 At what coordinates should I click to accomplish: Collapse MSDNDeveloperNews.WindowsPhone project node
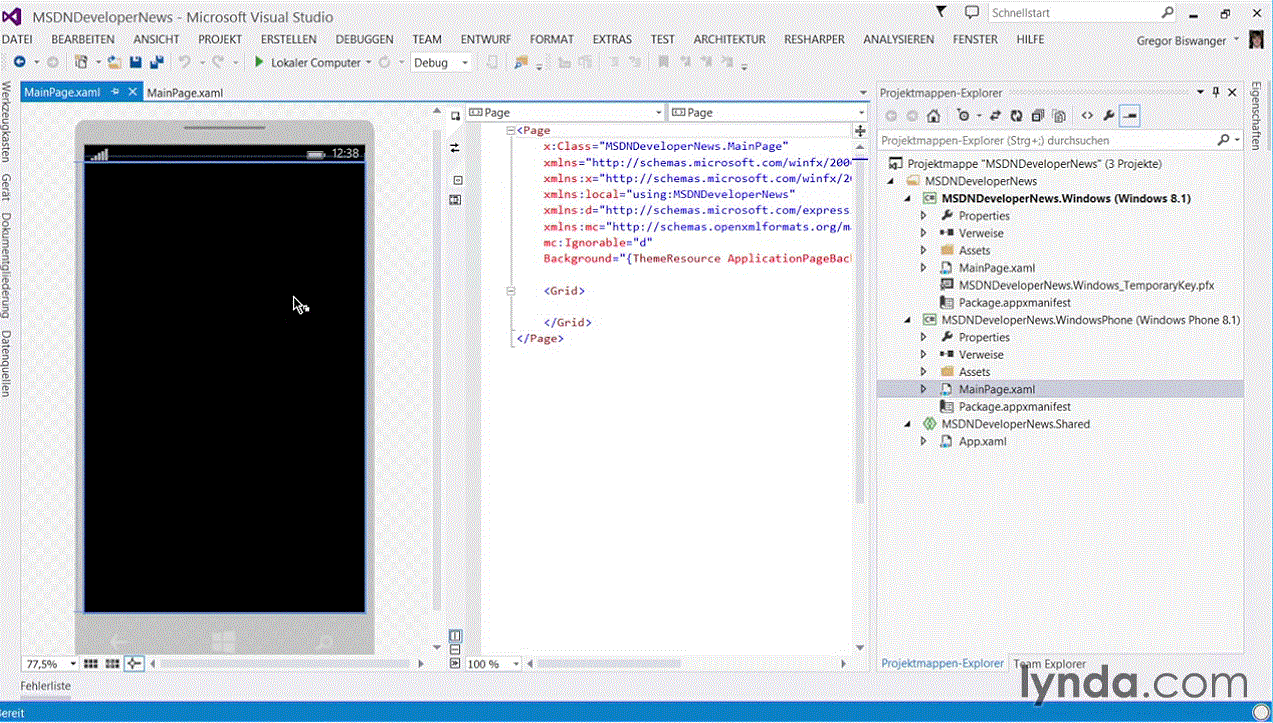907,320
